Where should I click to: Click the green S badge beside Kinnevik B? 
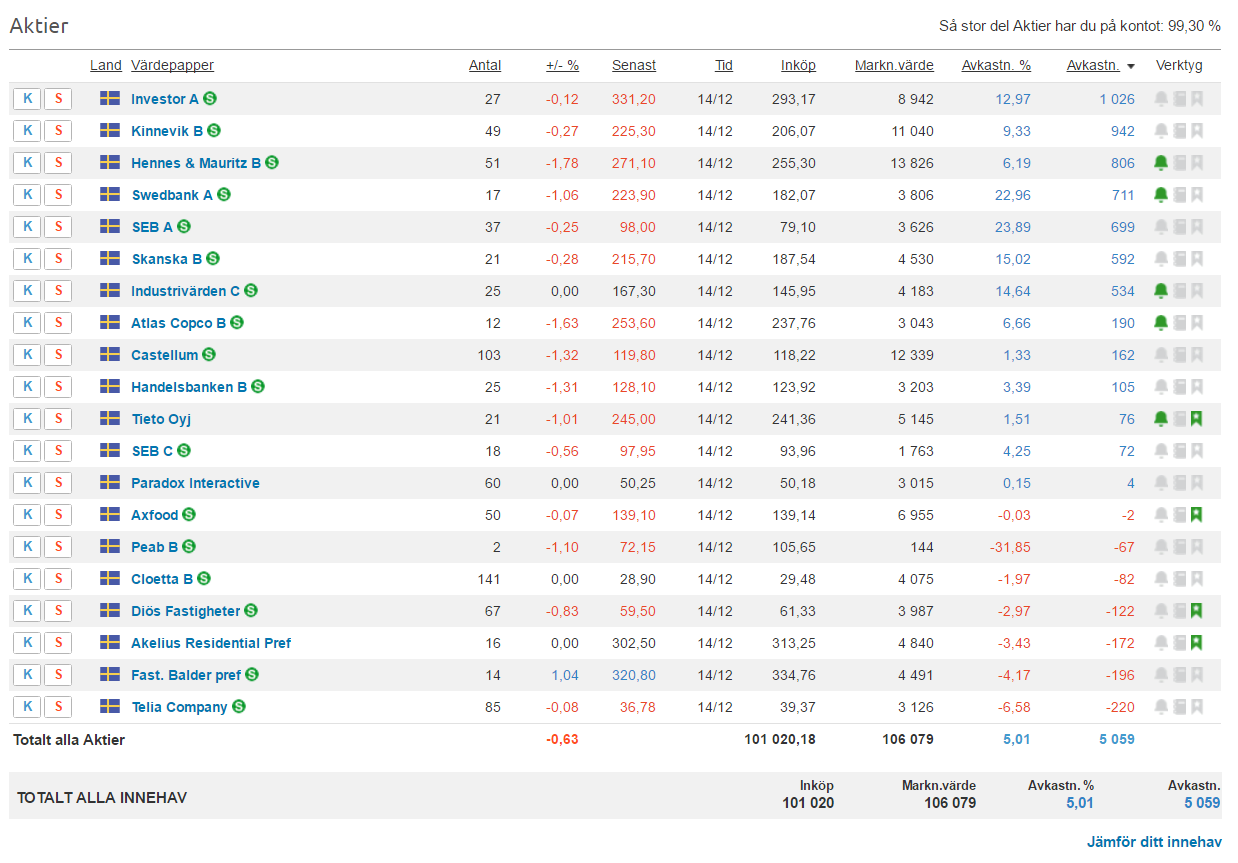pos(214,131)
